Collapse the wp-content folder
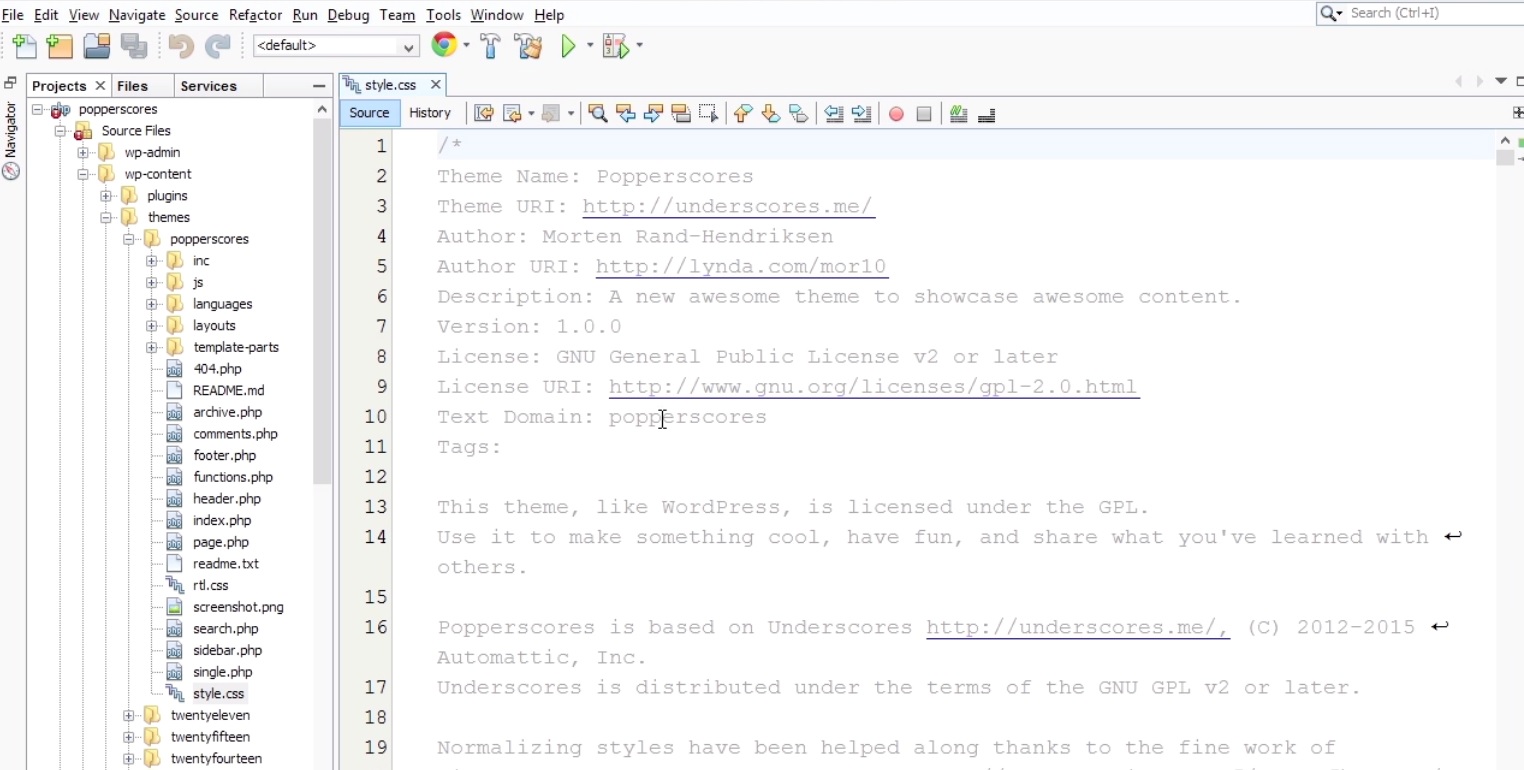The height and width of the screenshot is (770, 1524). tap(83, 174)
